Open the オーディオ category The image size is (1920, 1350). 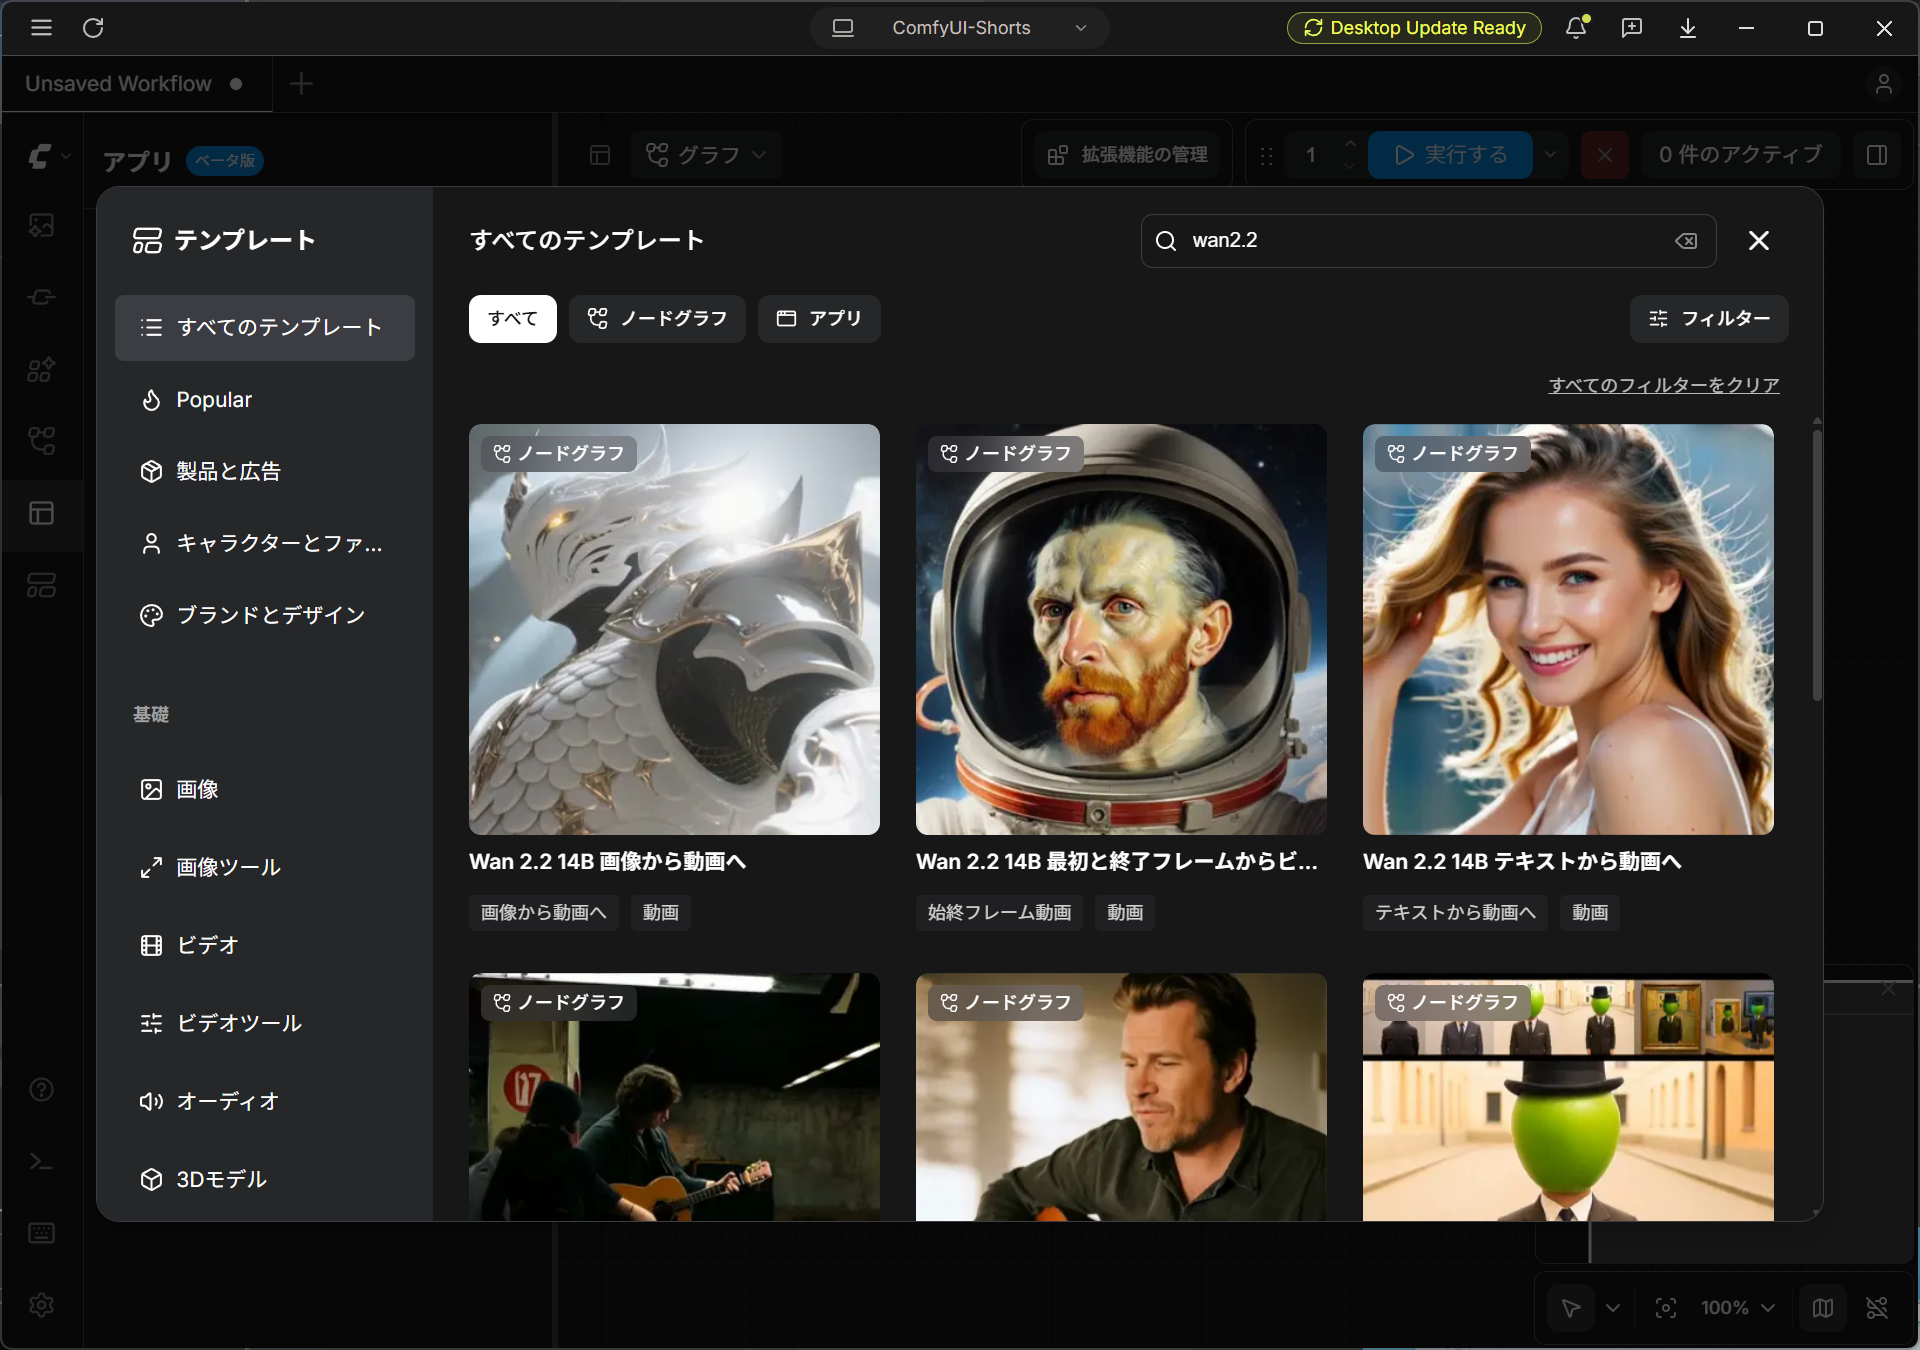click(265, 1101)
